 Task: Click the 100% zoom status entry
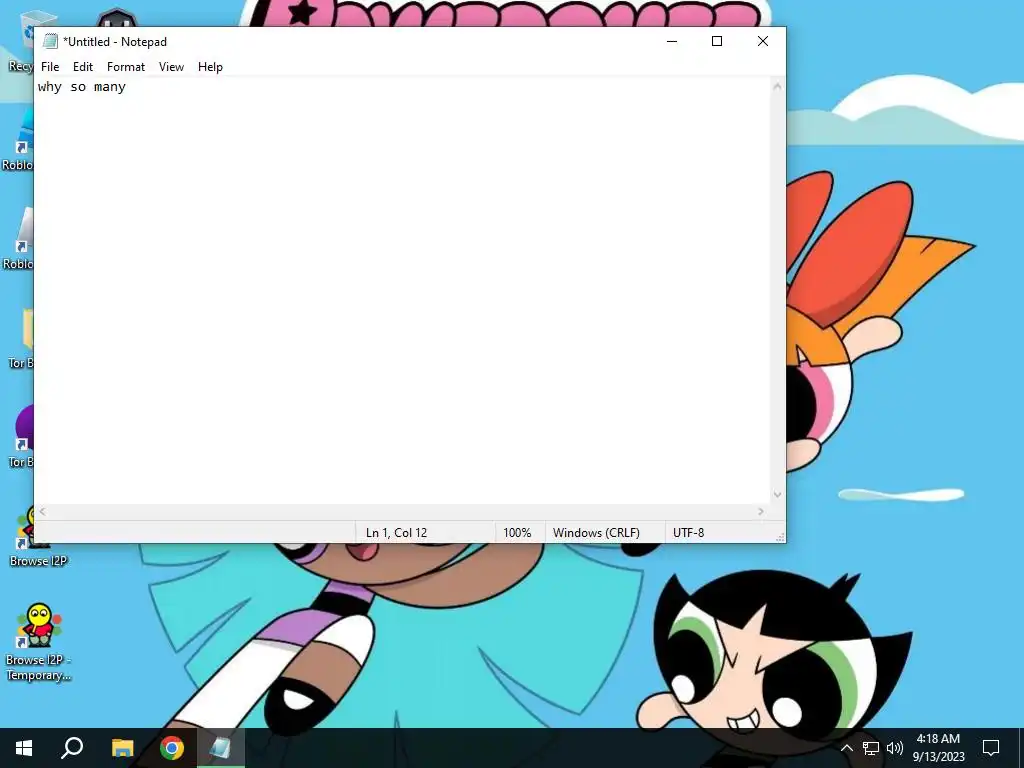(x=517, y=533)
